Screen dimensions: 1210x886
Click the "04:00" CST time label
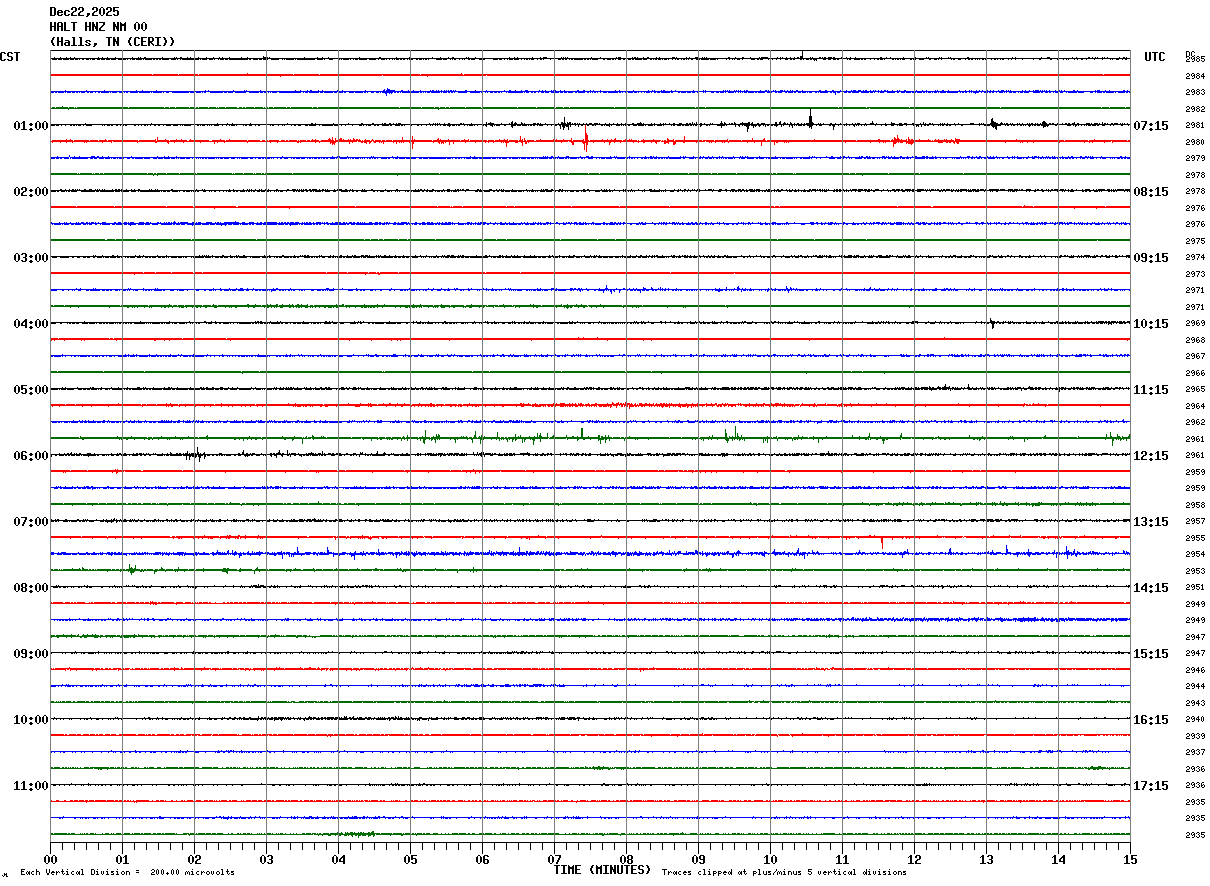pos(31,324)
